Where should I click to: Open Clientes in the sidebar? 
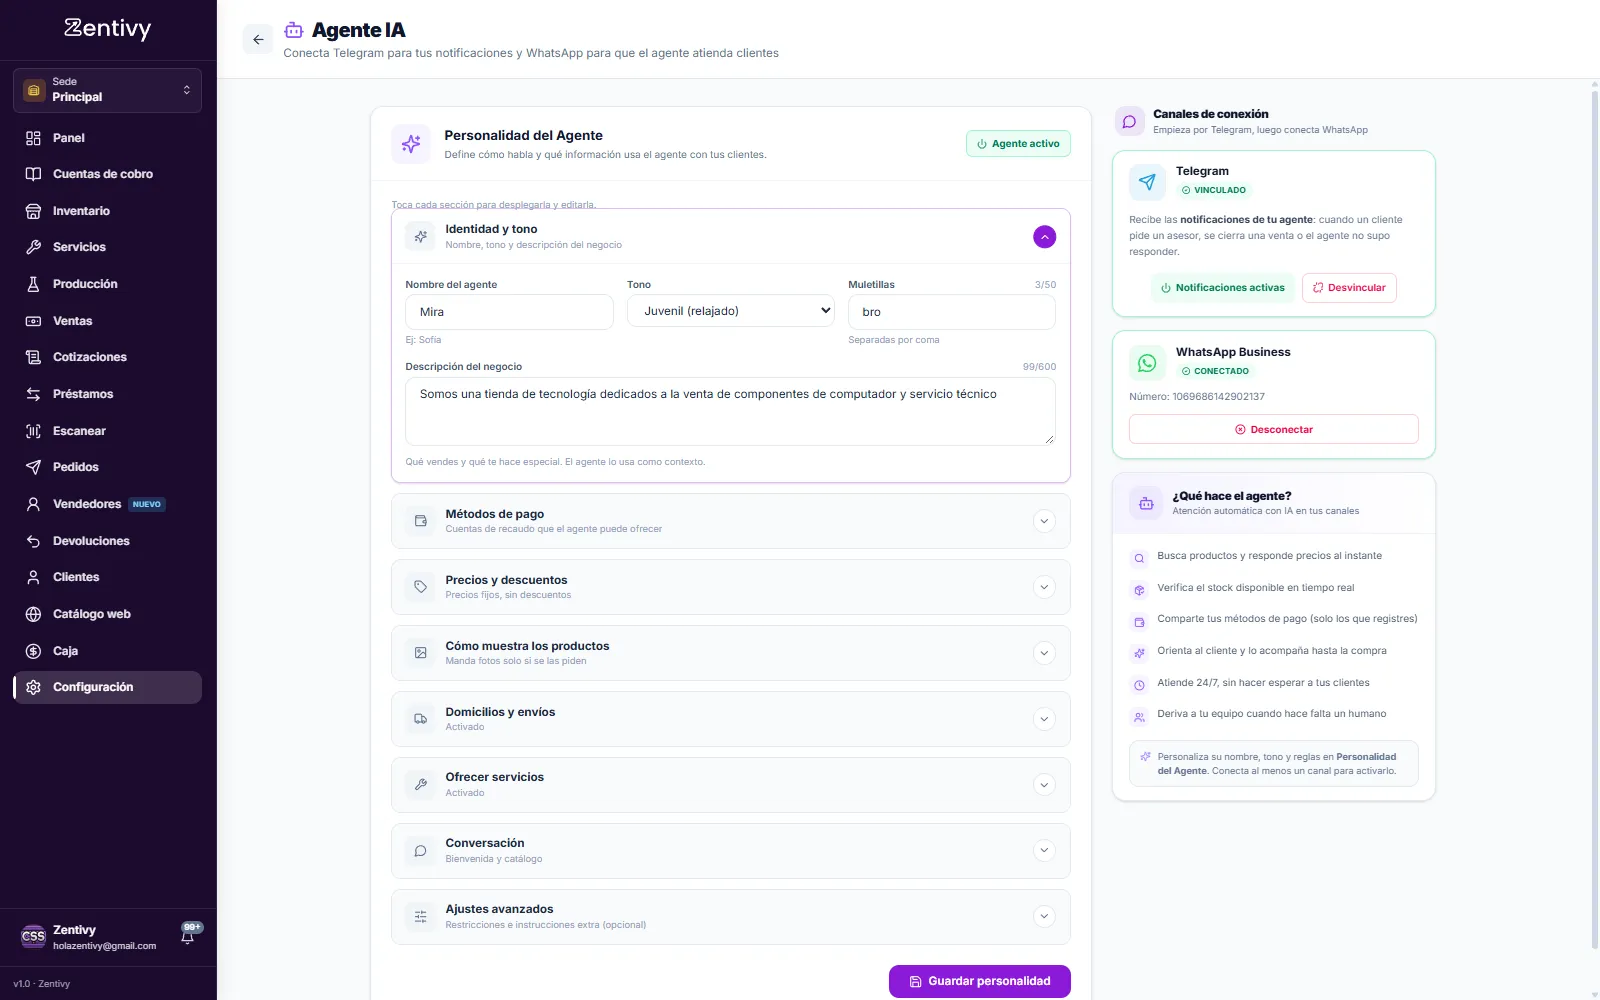pos(107,577)
